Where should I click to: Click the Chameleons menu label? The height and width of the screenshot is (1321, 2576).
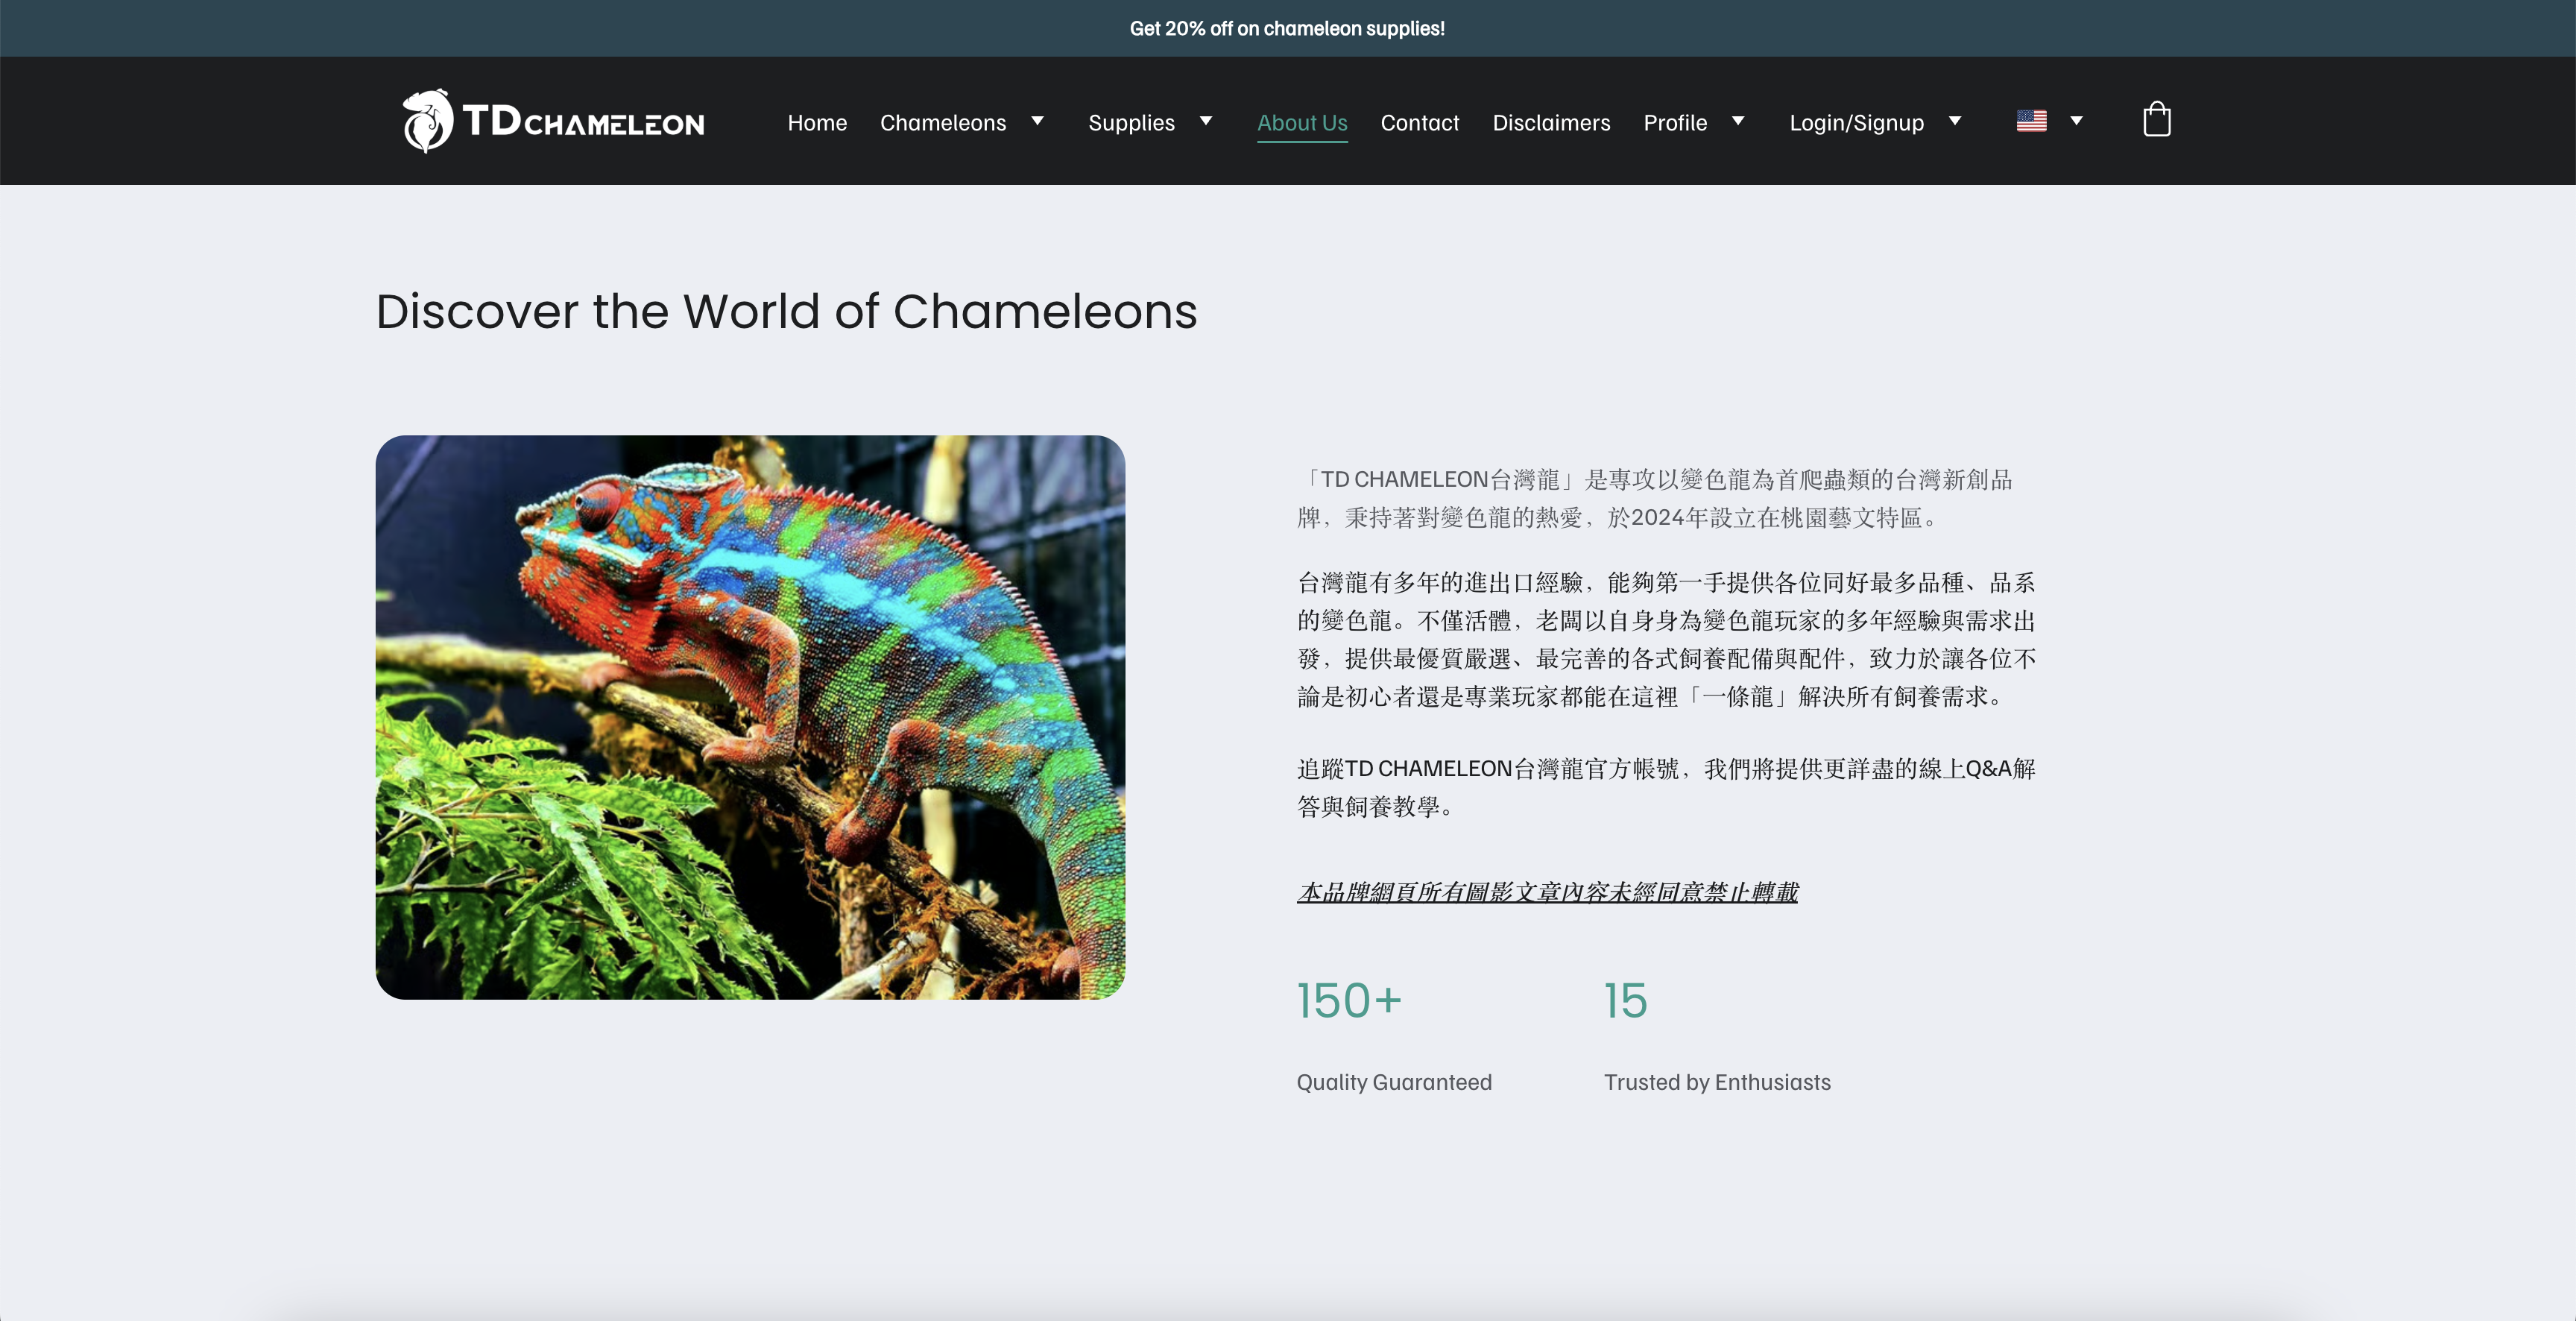point(942,122)
